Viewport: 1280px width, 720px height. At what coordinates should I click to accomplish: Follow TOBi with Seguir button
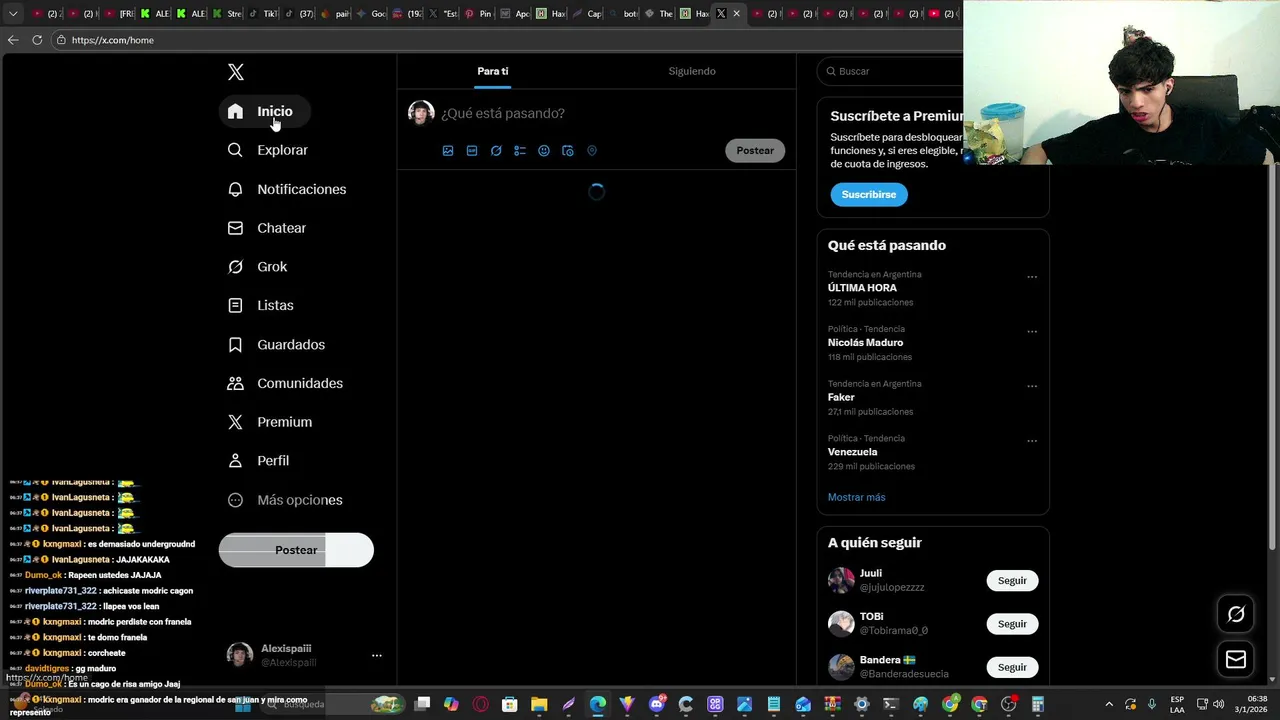[x=1012, y=624]
